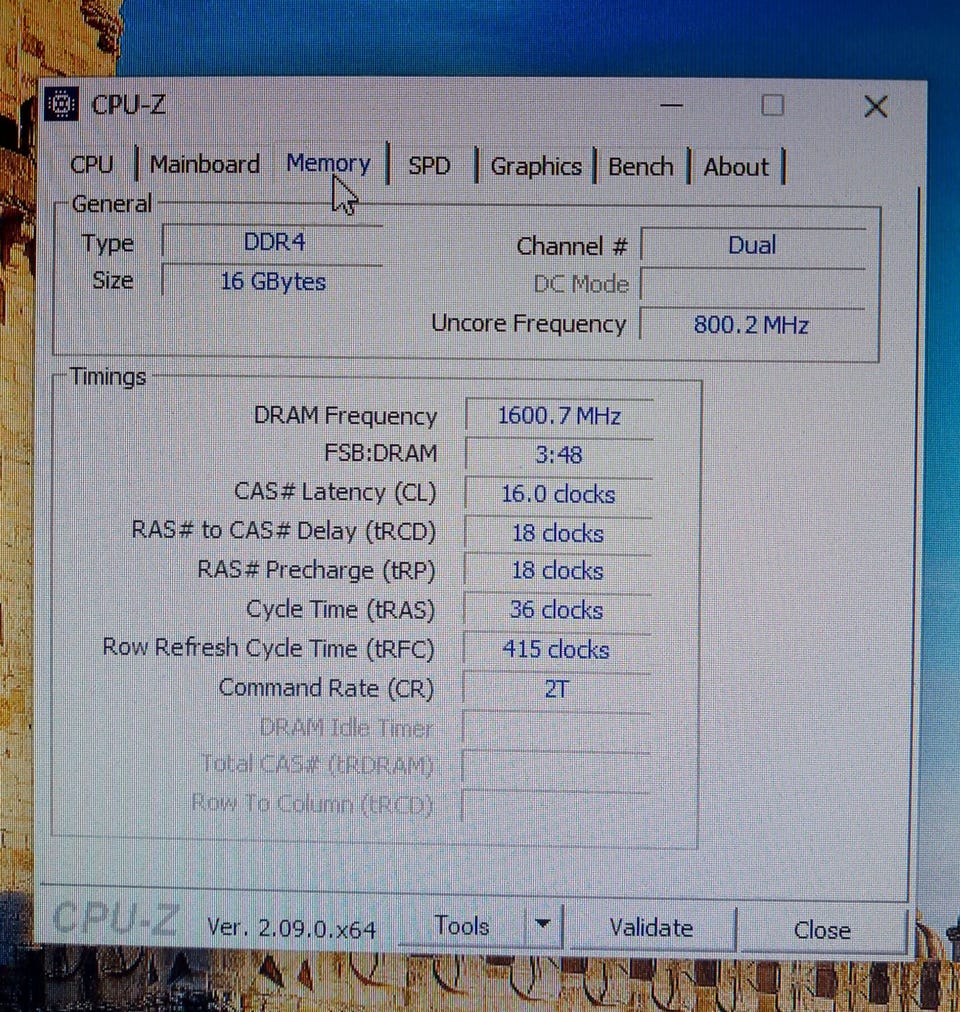Image resolution: width=960 pixels, height=1012 pixels.
Task: Open the CPU tab
Action: 91,165
